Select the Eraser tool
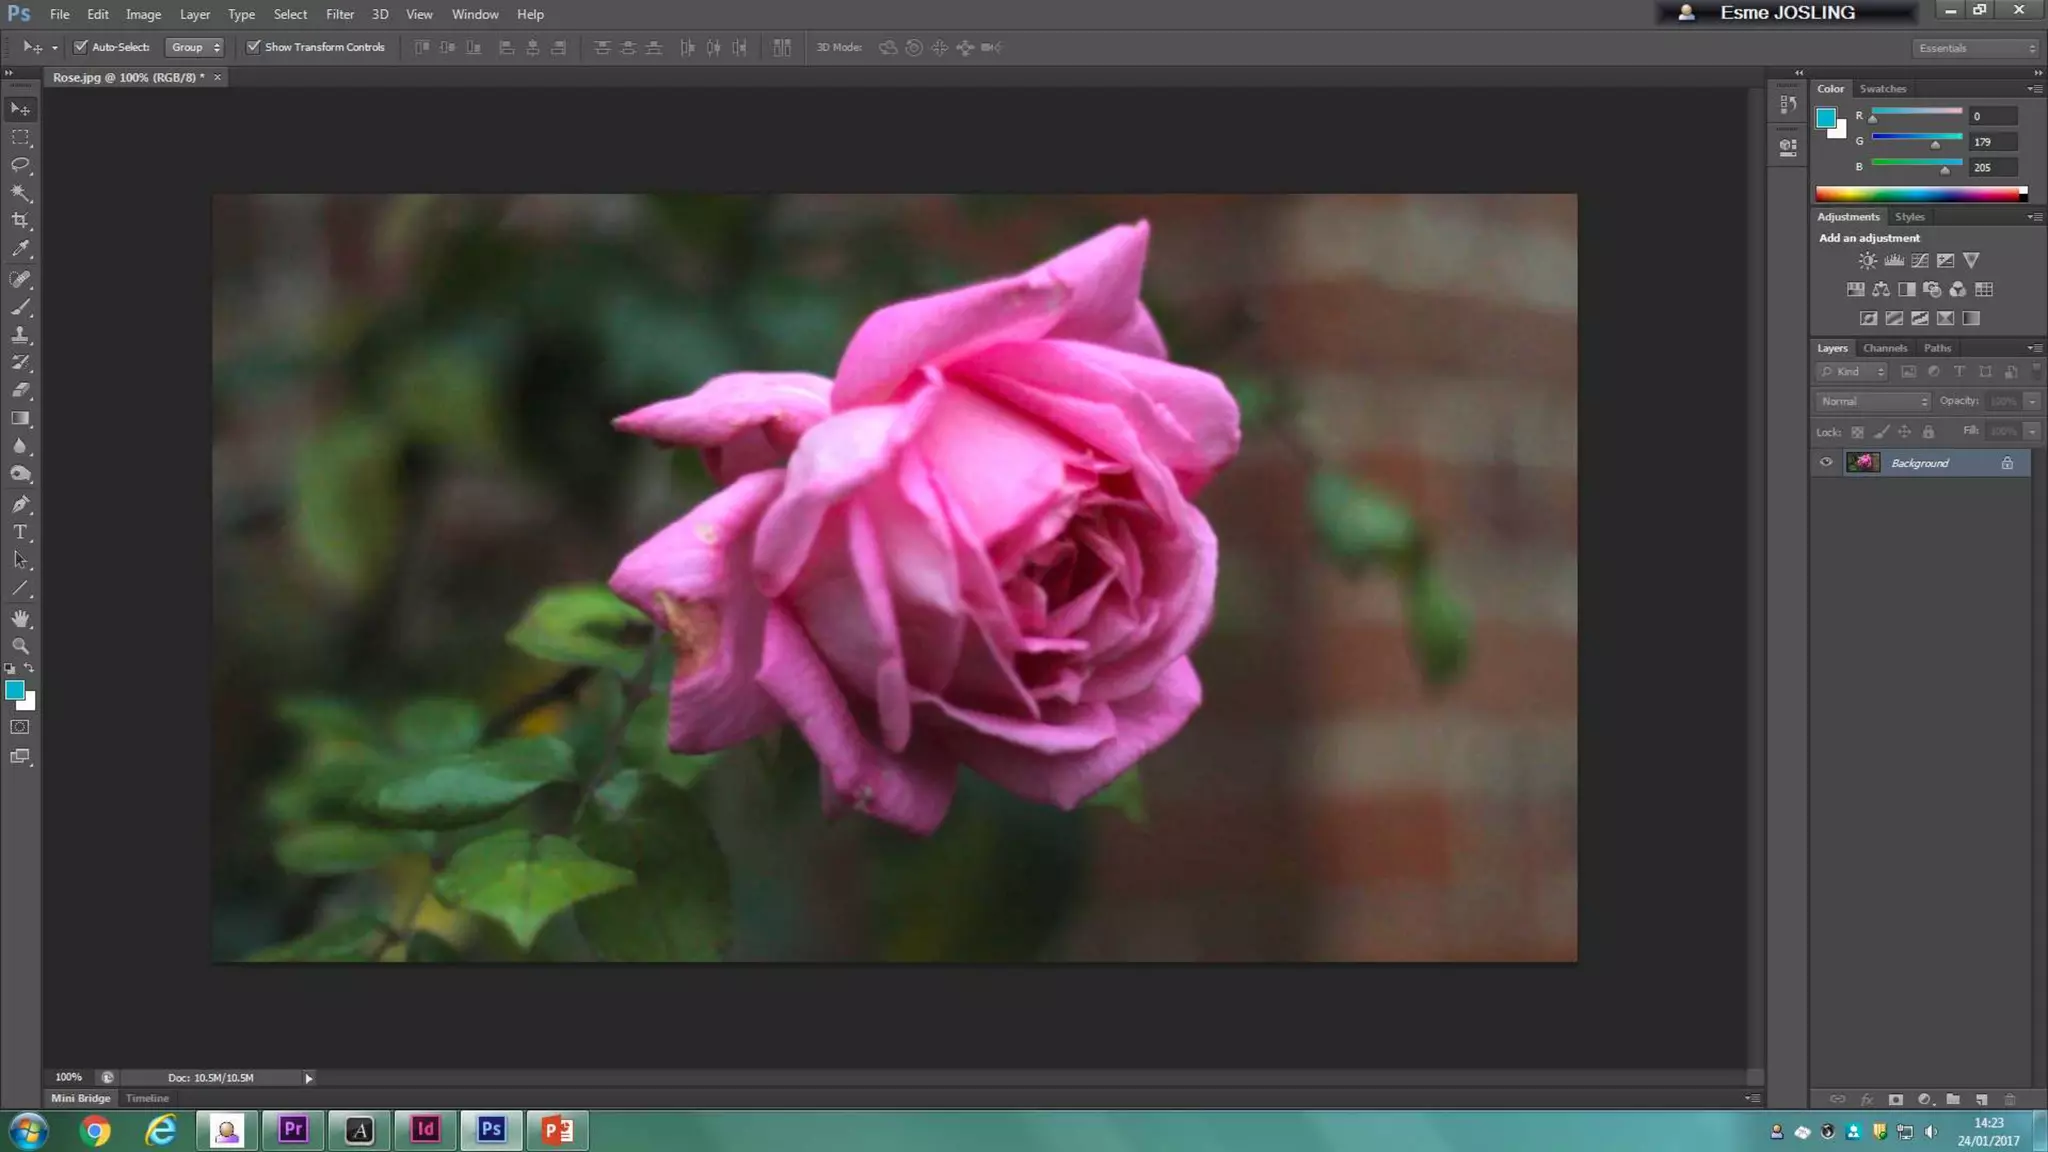2048x1152 pixels. [20, 391]
